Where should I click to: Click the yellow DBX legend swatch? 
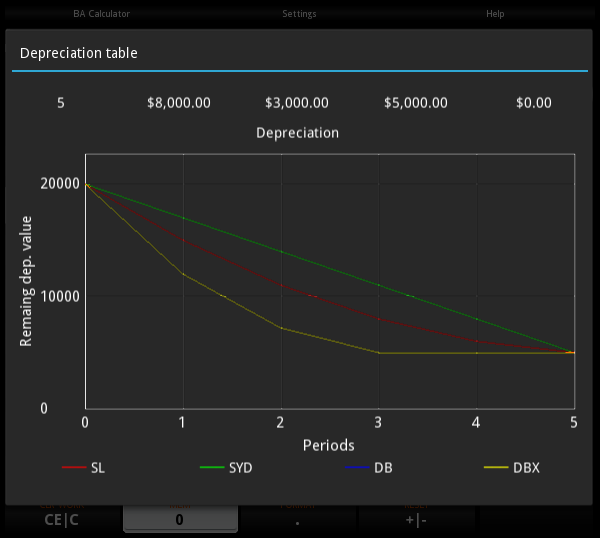[496, 467]
